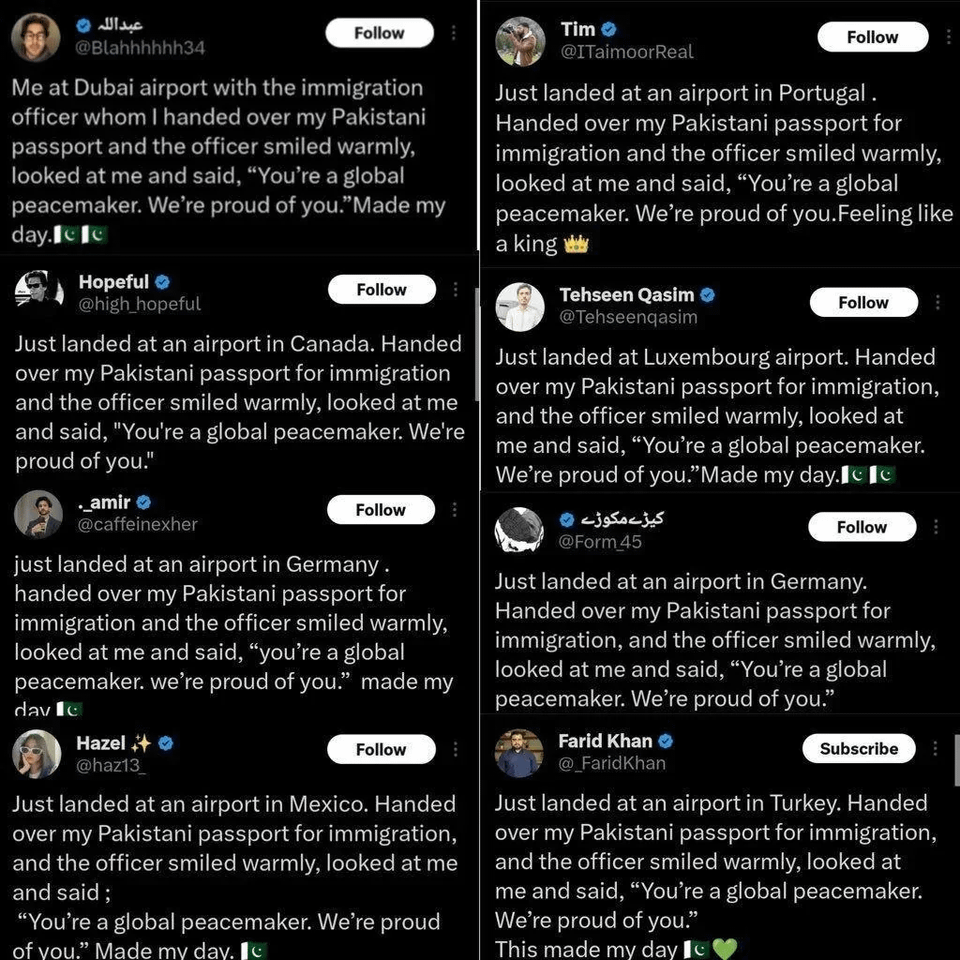Follow Hazel's account
This screenshot has height=960, width=960.
381,749
